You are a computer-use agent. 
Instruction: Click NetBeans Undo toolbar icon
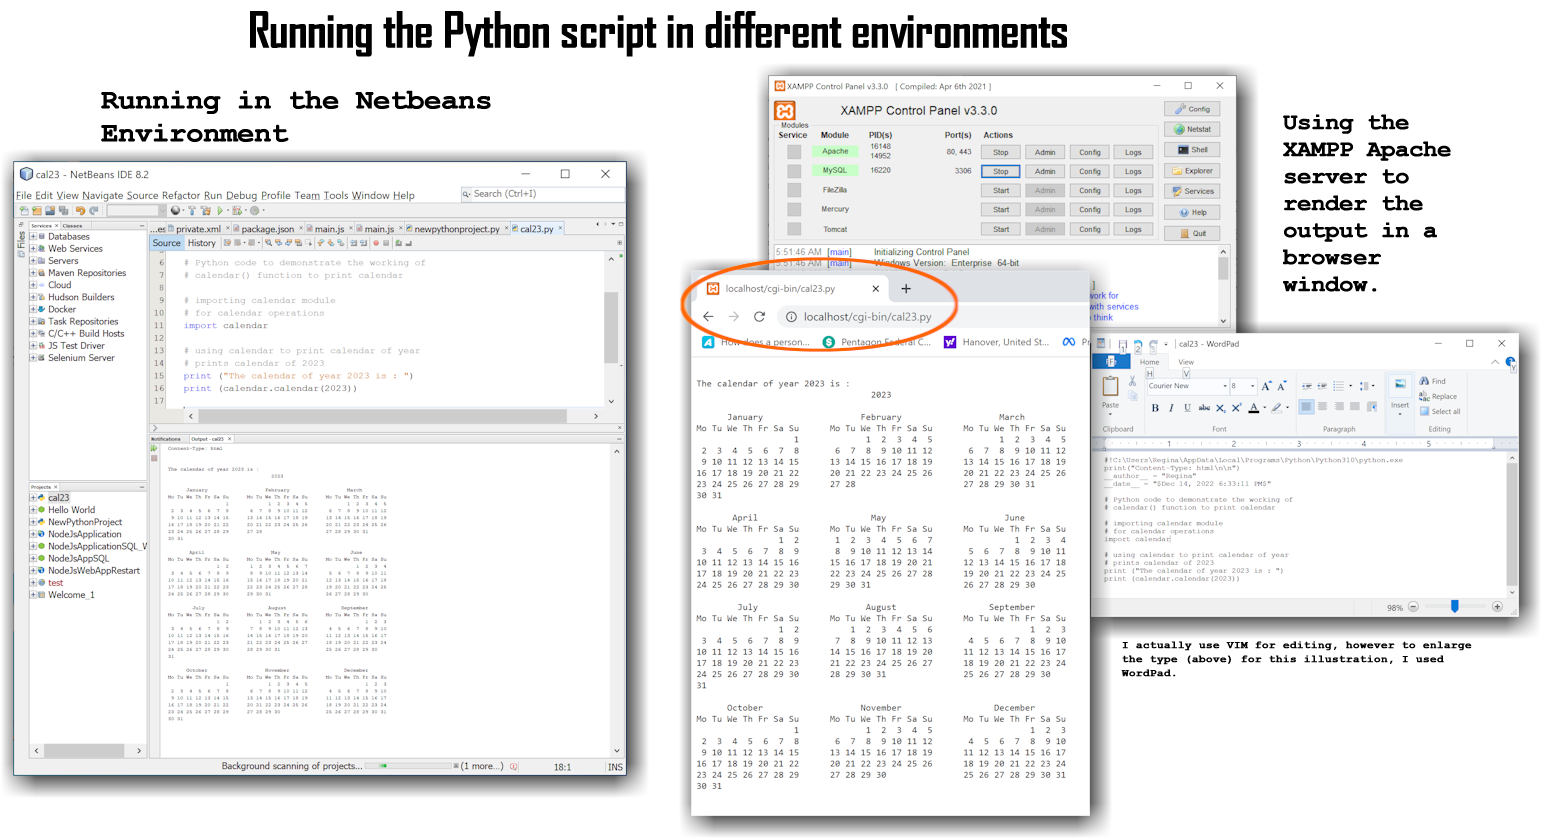pyautogui.click(x=80, y=210)
